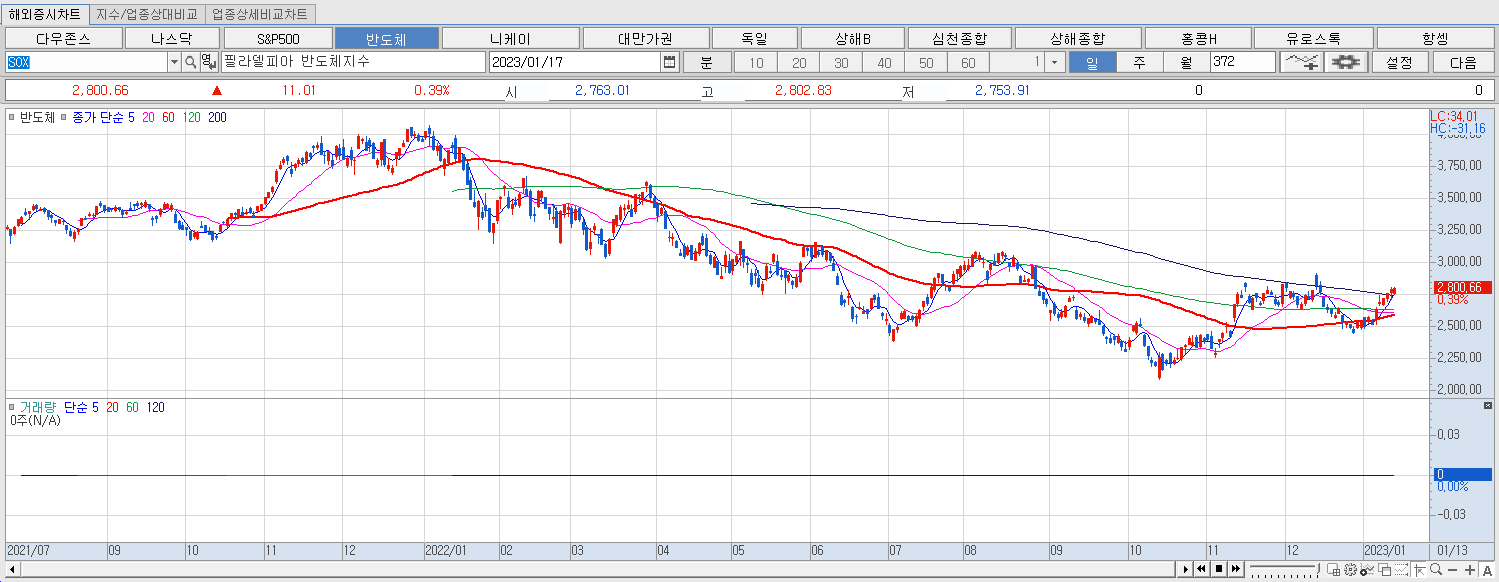Open the interval stepper dropdown next to 60
The image size is (1499, 582).
[x=1054, y=62]
